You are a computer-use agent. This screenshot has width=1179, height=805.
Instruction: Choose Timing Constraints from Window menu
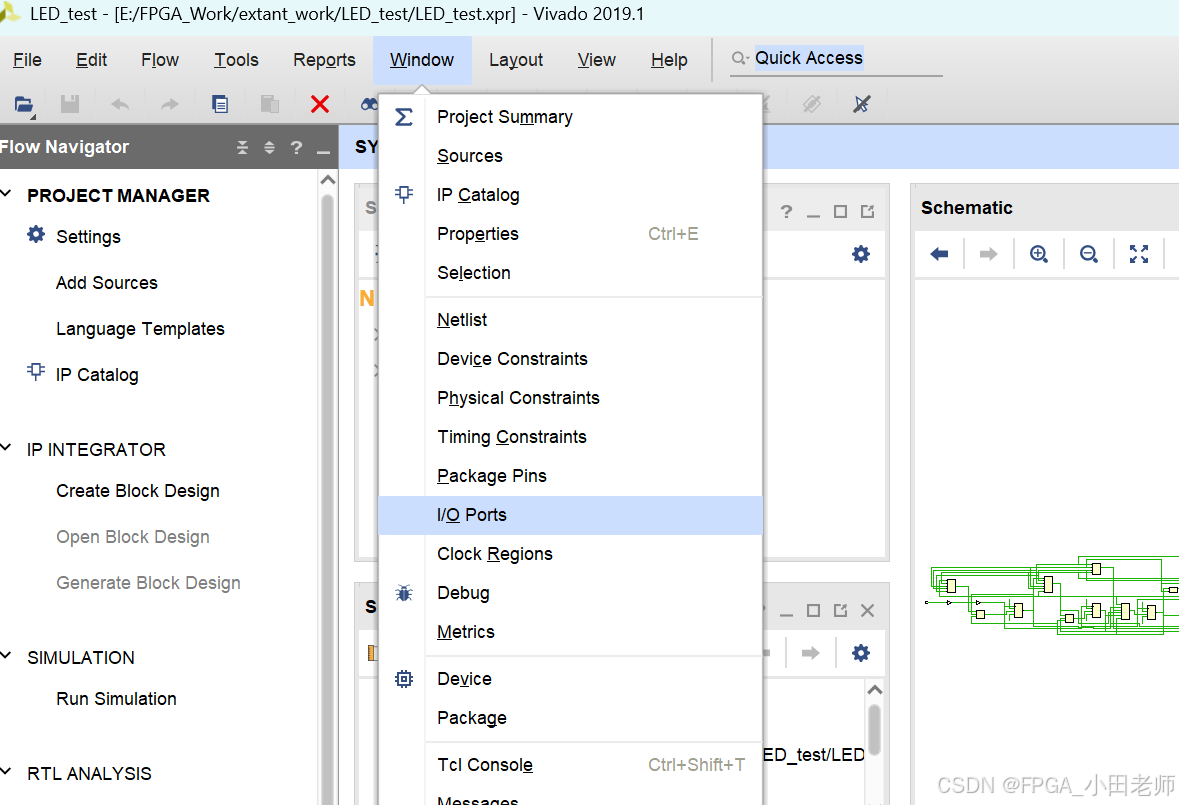tap(570, 437)
